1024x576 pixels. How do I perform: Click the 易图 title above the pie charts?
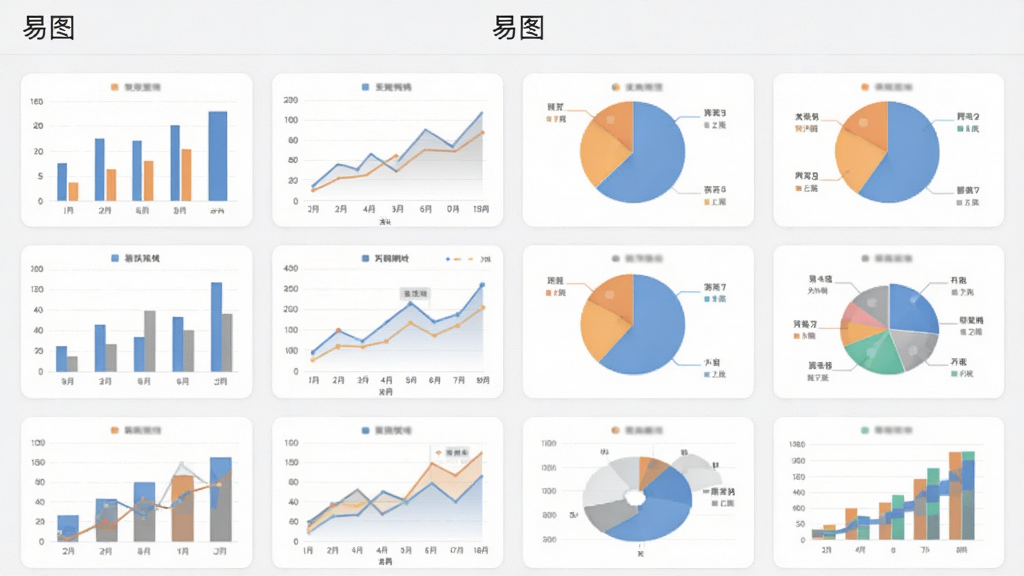(x=518, y=28)
